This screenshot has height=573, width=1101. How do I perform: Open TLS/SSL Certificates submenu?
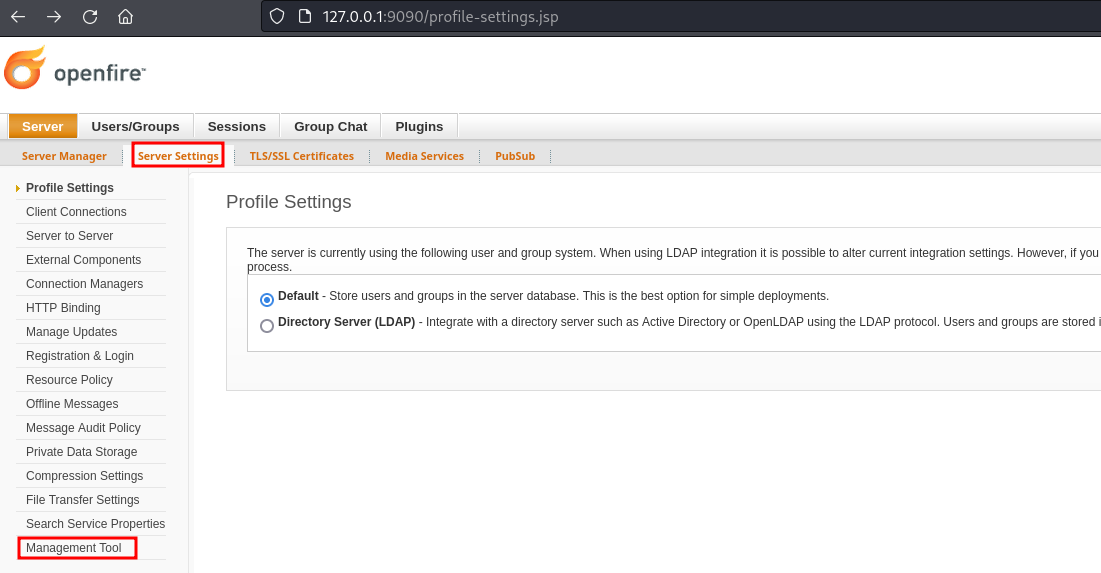(301, 156)
